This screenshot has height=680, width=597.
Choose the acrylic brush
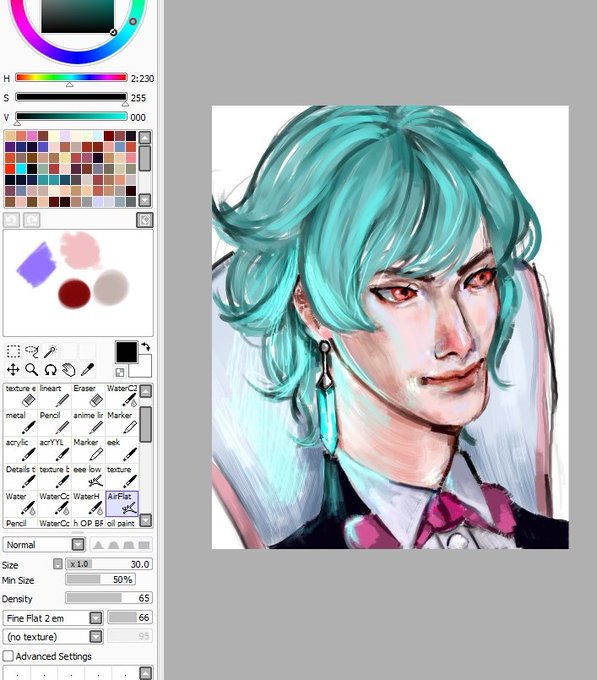(x=20, y=450)
